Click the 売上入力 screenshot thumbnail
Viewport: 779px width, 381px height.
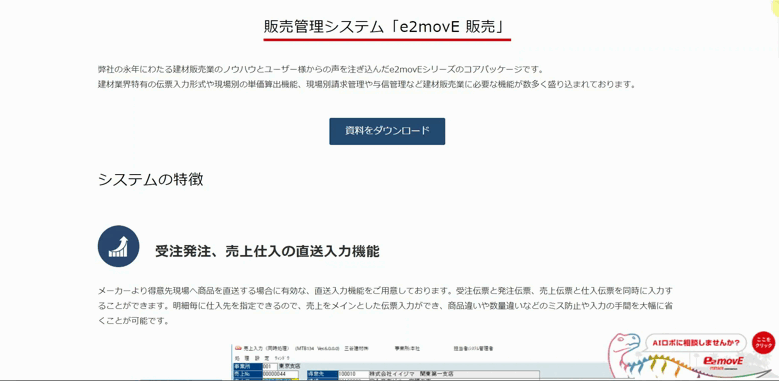tap(420, 362)
